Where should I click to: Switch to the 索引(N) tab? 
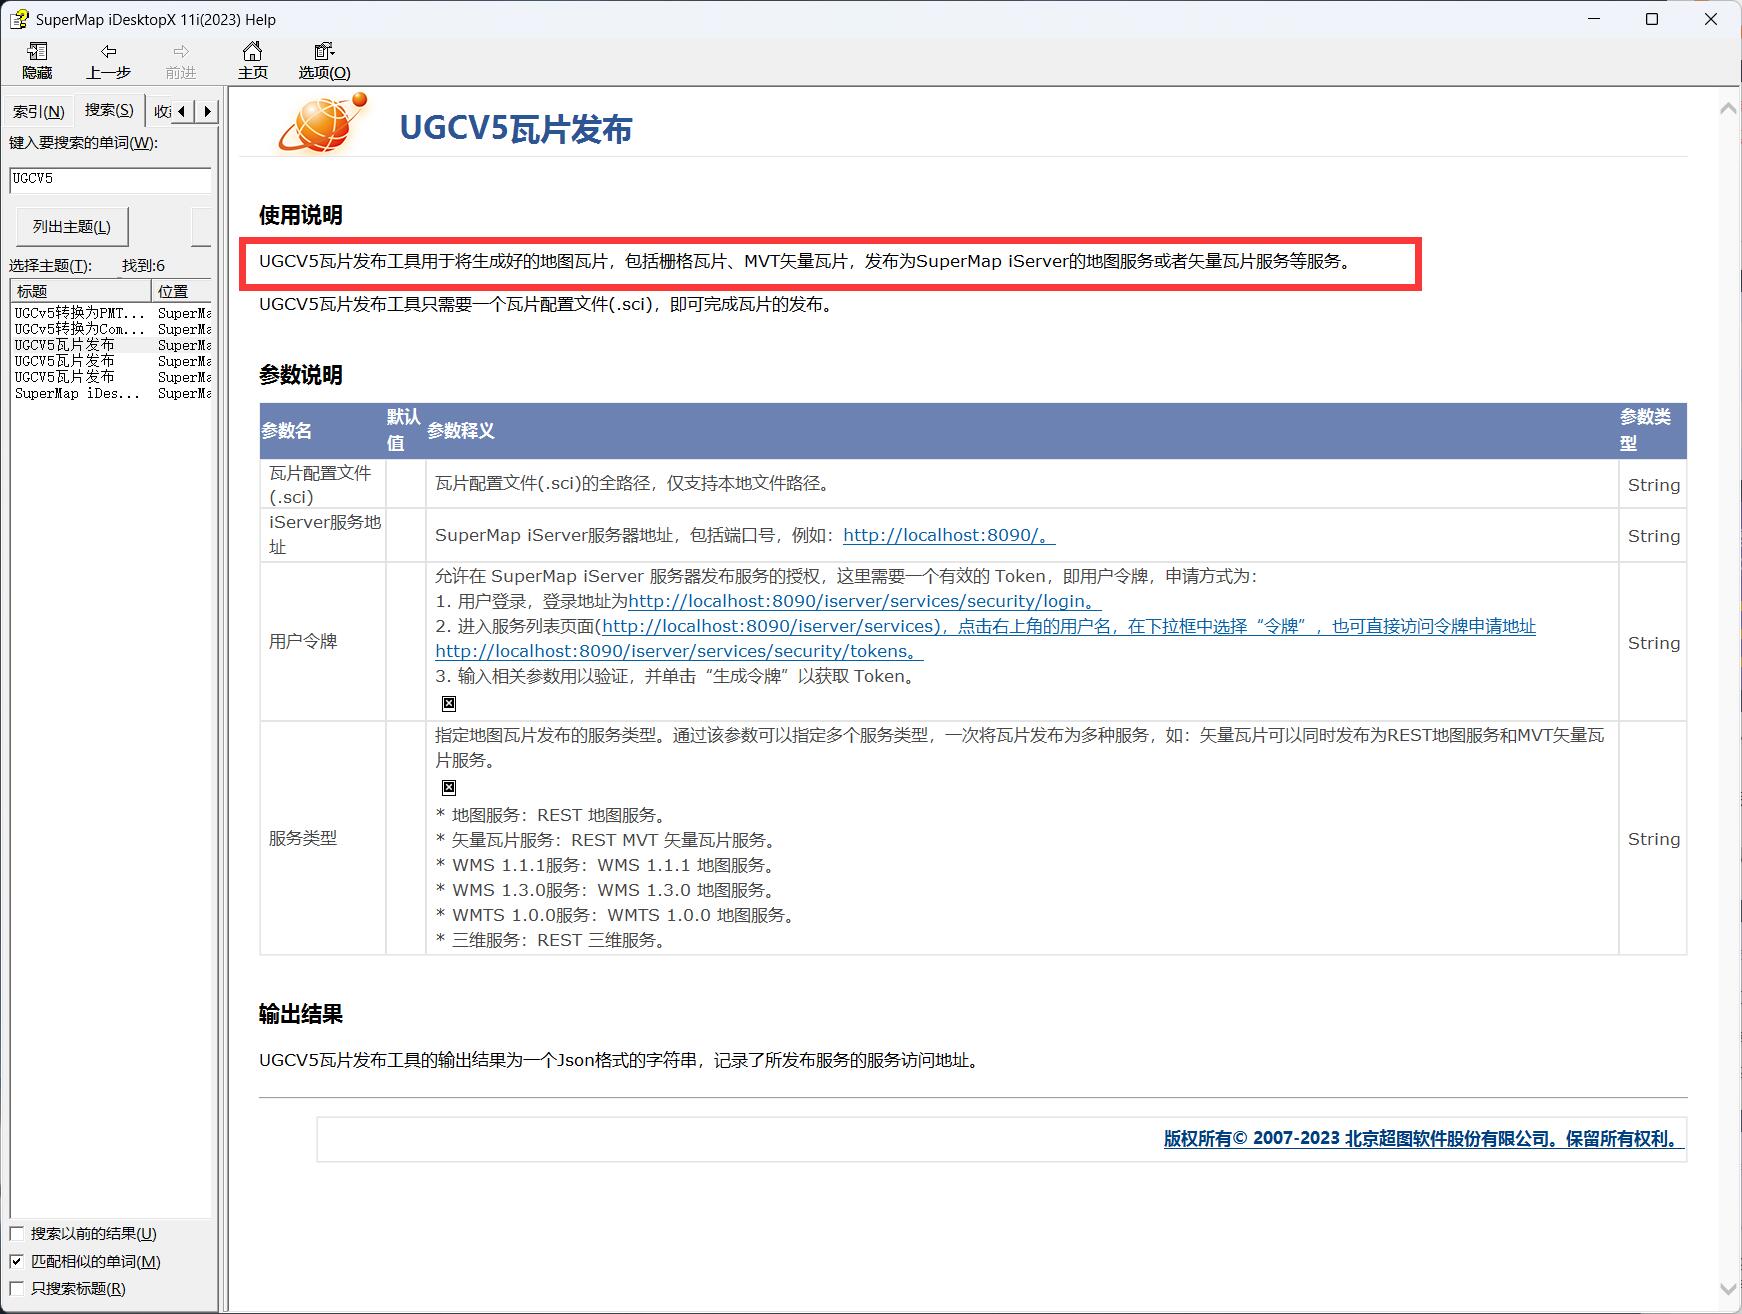point(38,111)
